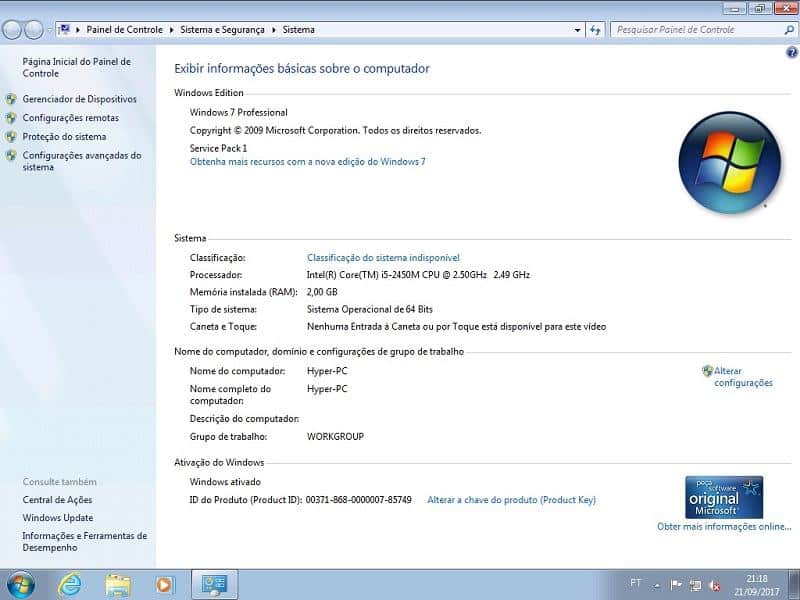
Task: Click the PT language indicator
Action: click(x=635, y=583)
